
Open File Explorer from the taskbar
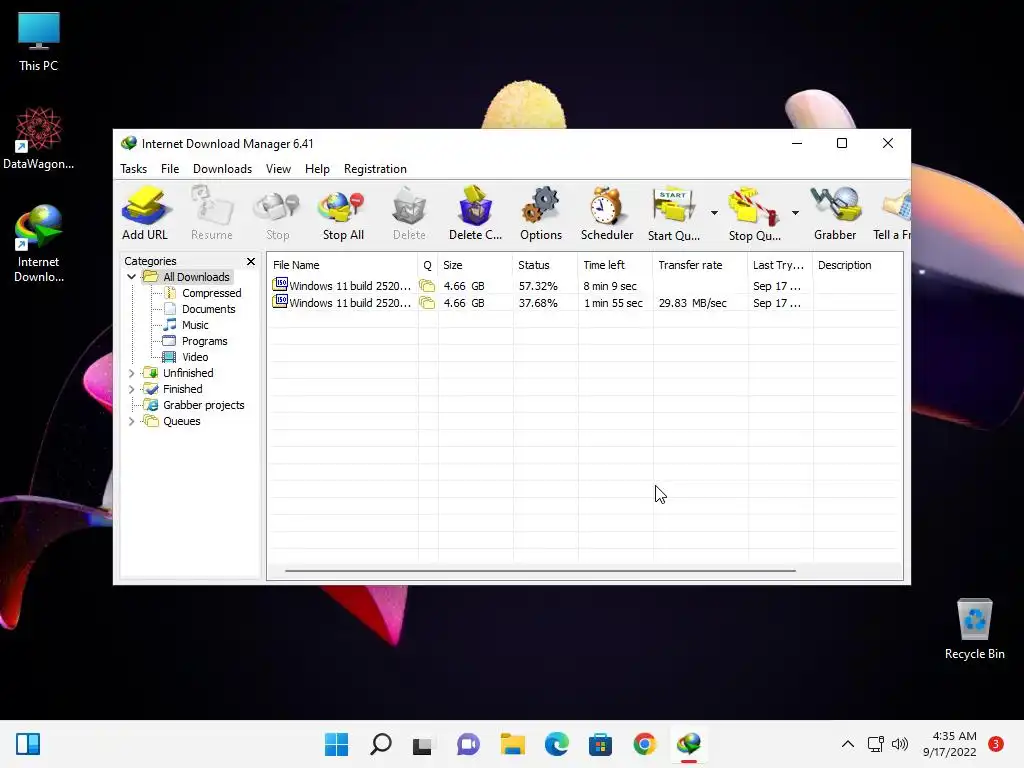tap(513, 744)
